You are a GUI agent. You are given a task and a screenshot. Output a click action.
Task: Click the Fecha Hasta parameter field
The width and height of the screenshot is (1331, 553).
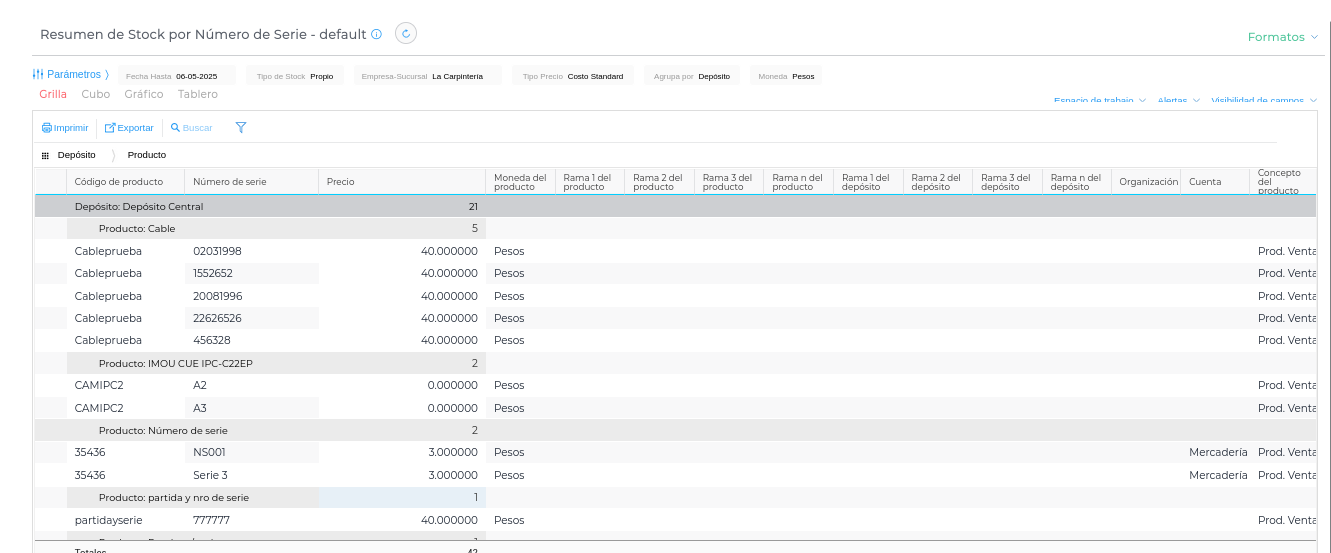177,76
